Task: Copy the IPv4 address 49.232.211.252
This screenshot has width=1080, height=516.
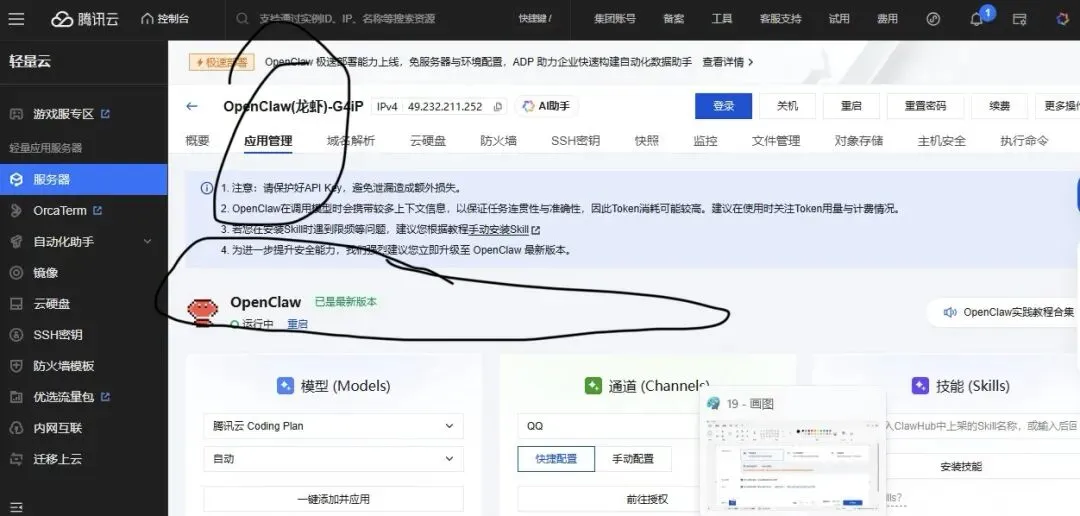Action: point(497,107)
